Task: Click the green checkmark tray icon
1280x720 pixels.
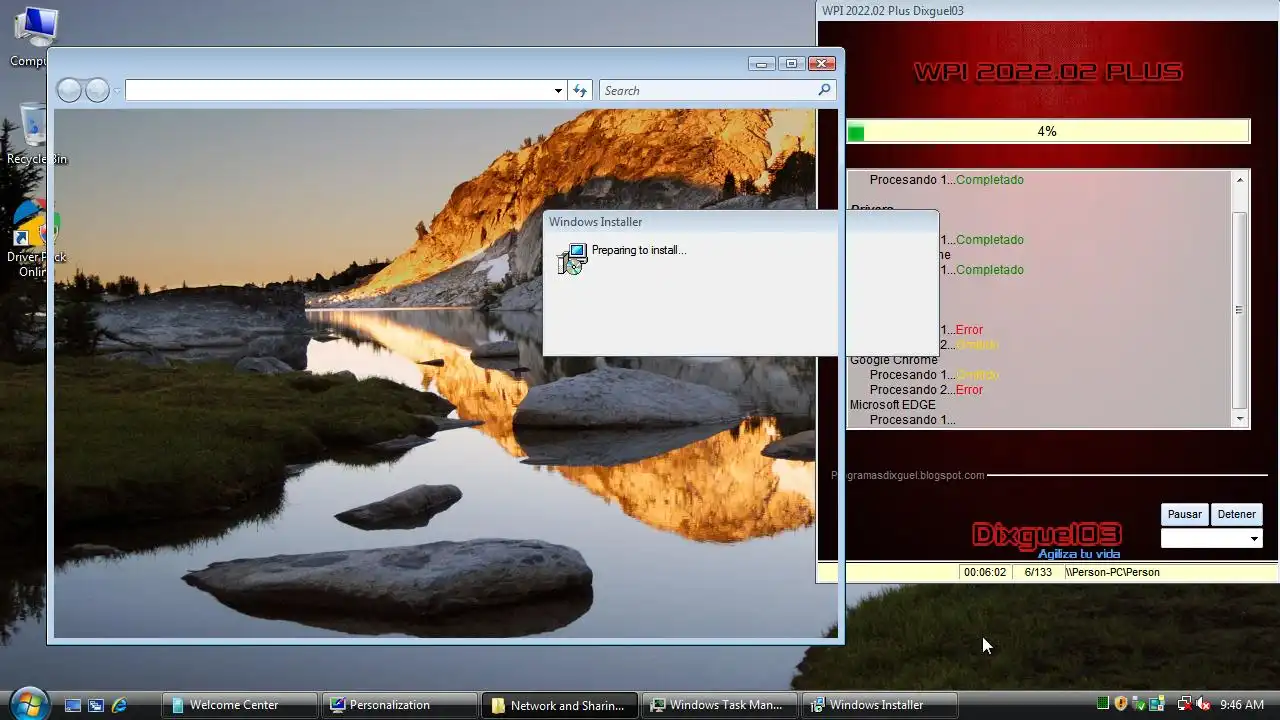Action: [1139, 704]
